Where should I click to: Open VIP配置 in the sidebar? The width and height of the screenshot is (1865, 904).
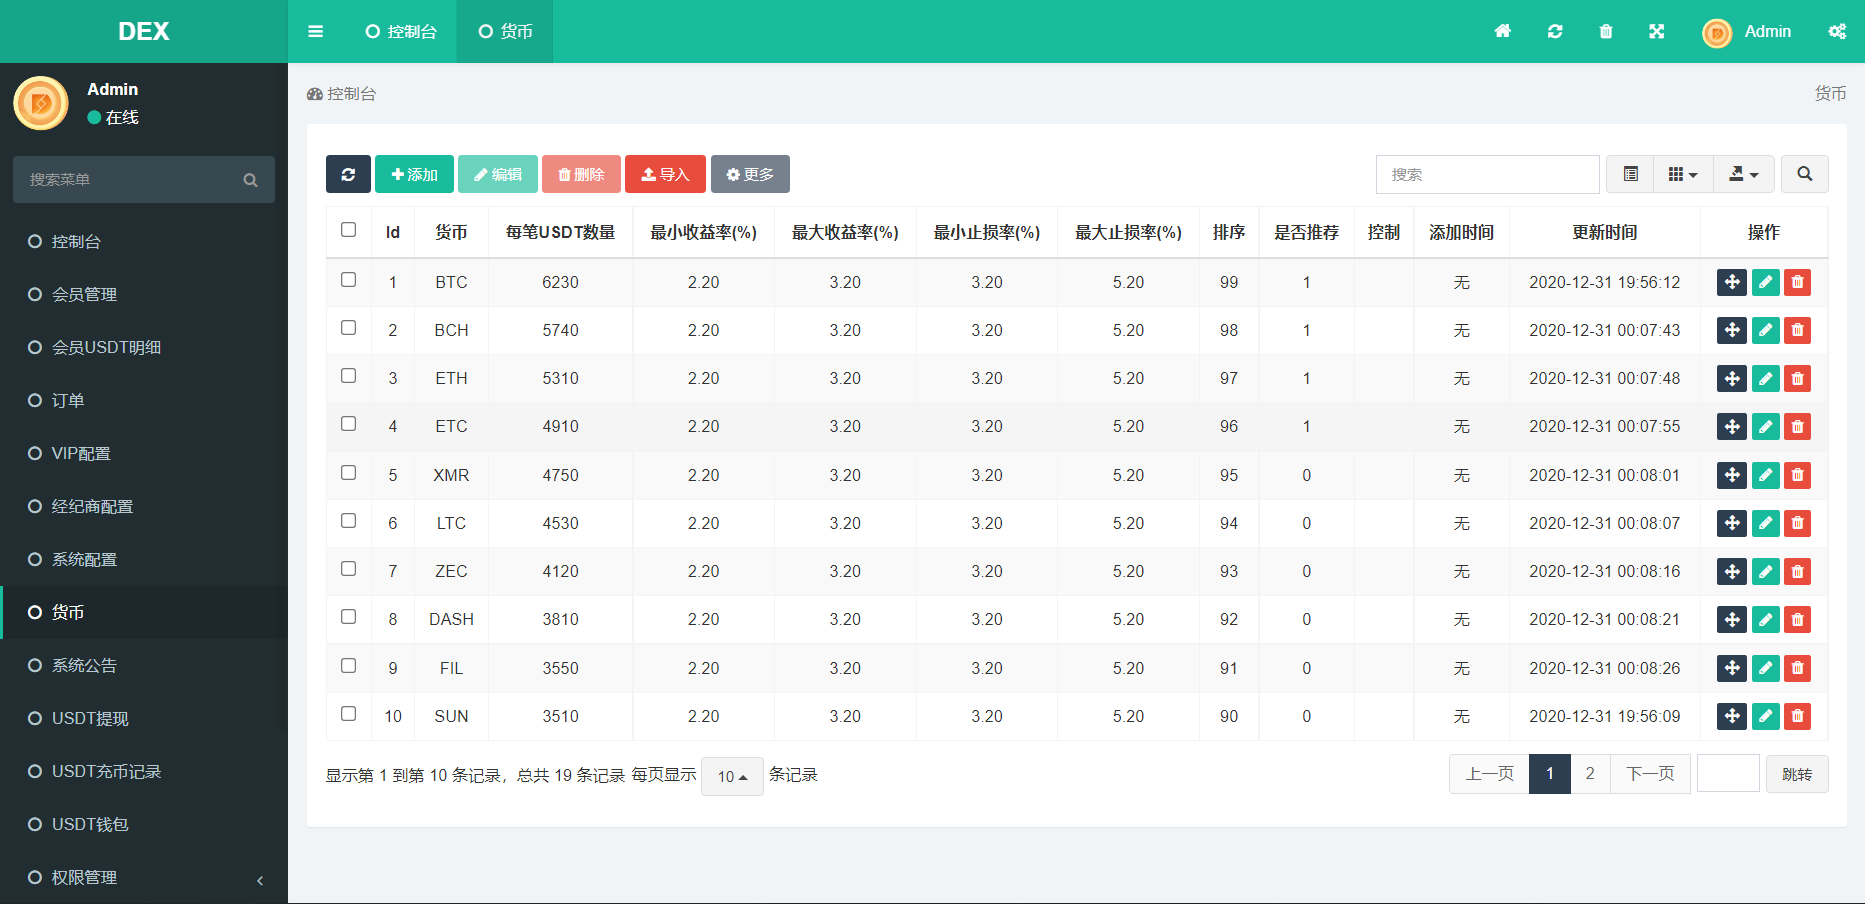144,453
